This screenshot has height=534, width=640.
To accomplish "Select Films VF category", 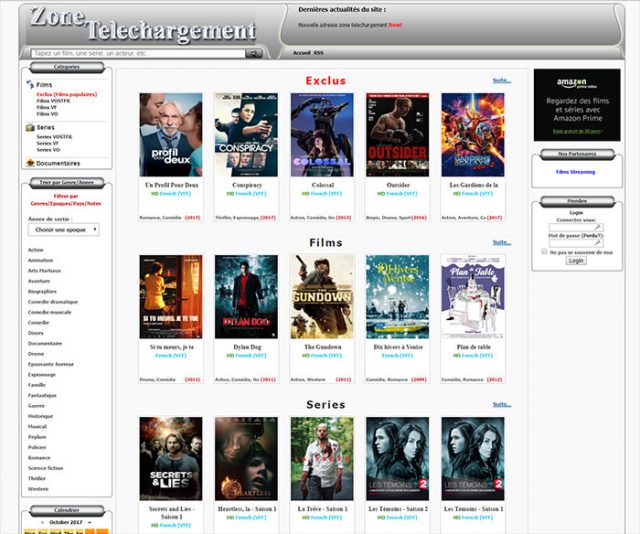I will (47, 107).
